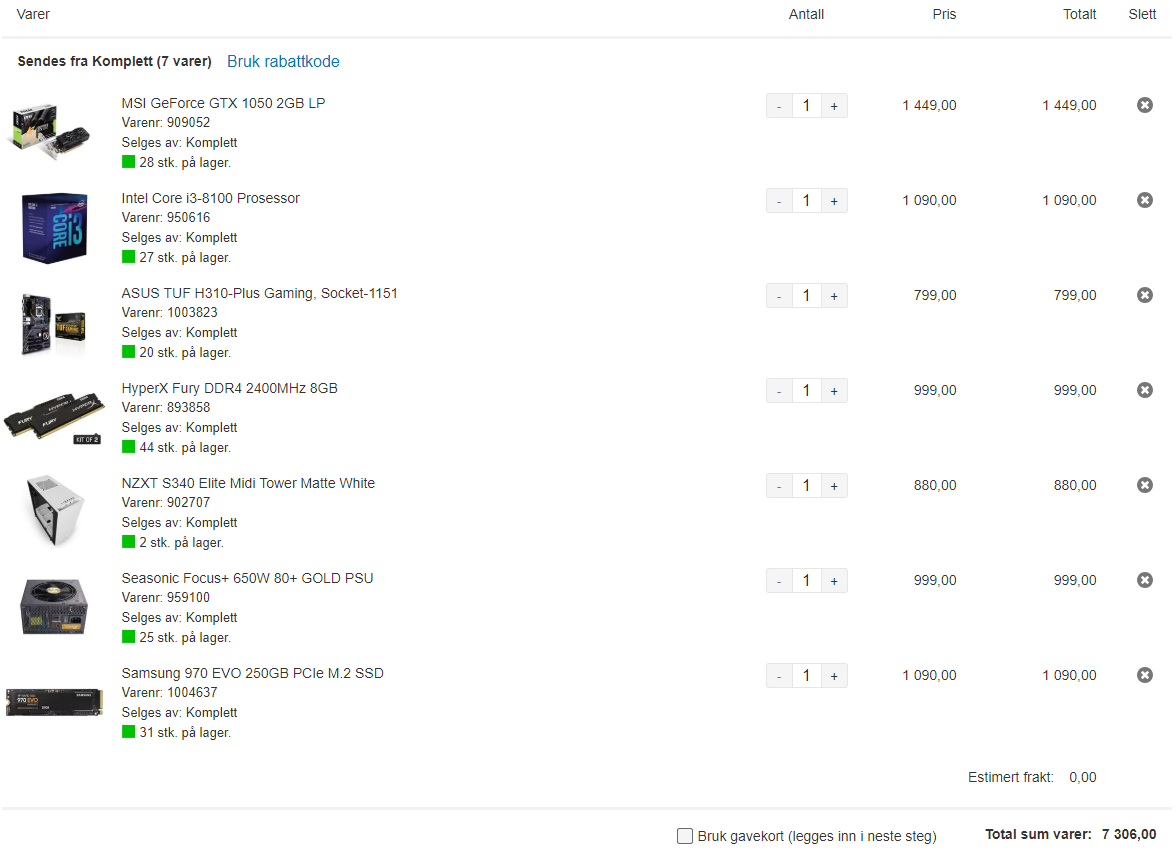Increase quantity of MSI GeForce GTX 1050
Viewport: 1176px width, 860px height.
click(x=834, y=106)
